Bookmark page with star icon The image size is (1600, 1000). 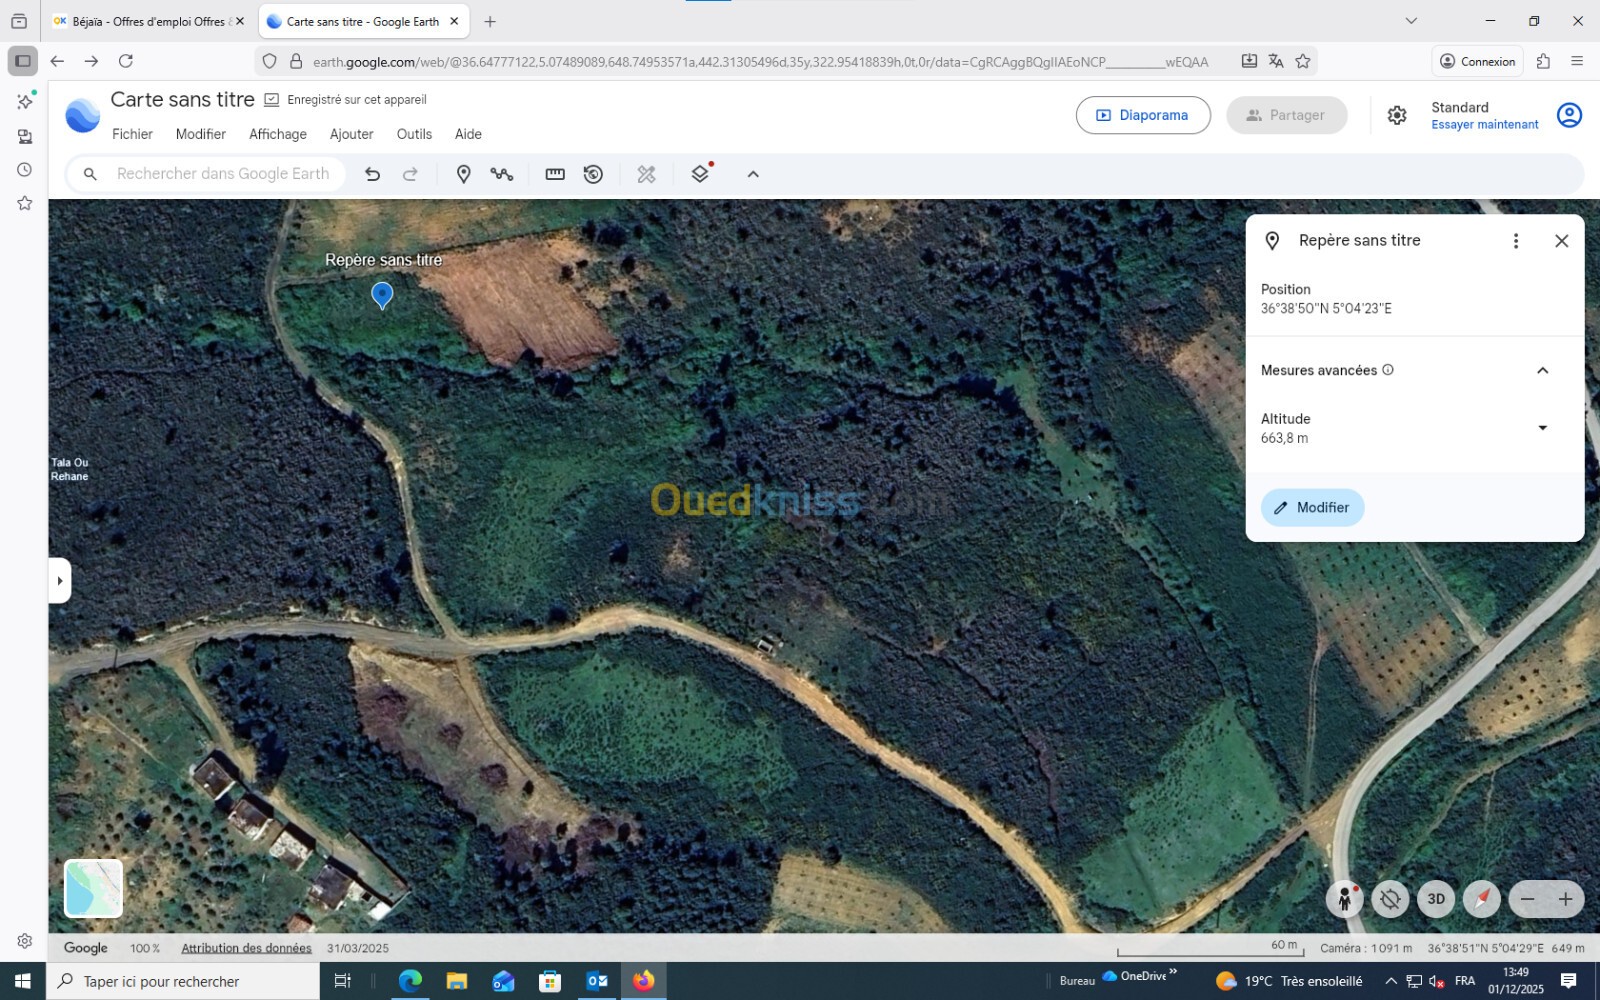[1302, 61]
